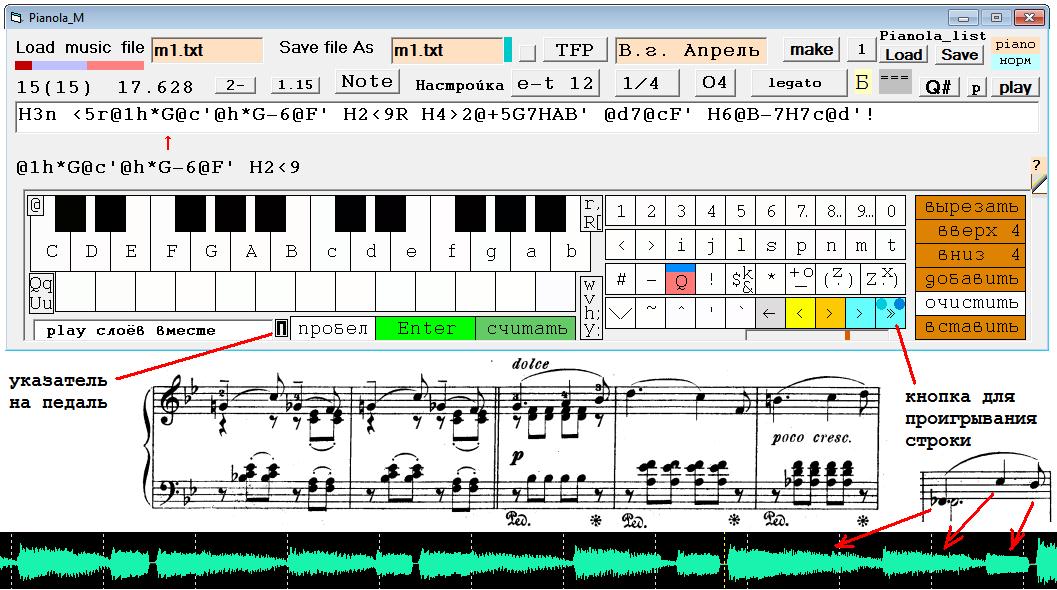Toggle the checkbox next to TFP
Screen dimensions: 1057x590
click(527, 52)
